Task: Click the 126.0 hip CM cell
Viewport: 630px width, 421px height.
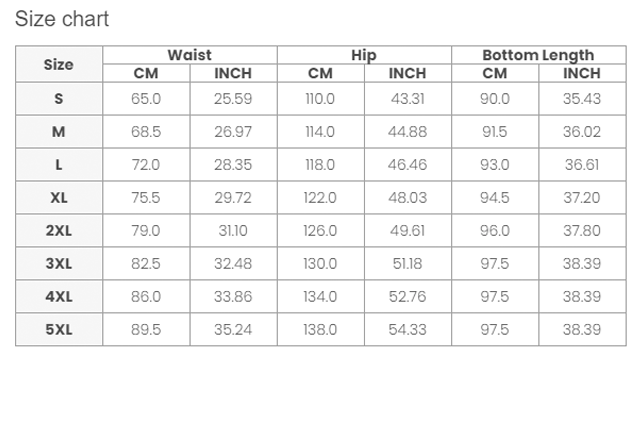Action: click(x=320, y=230)
